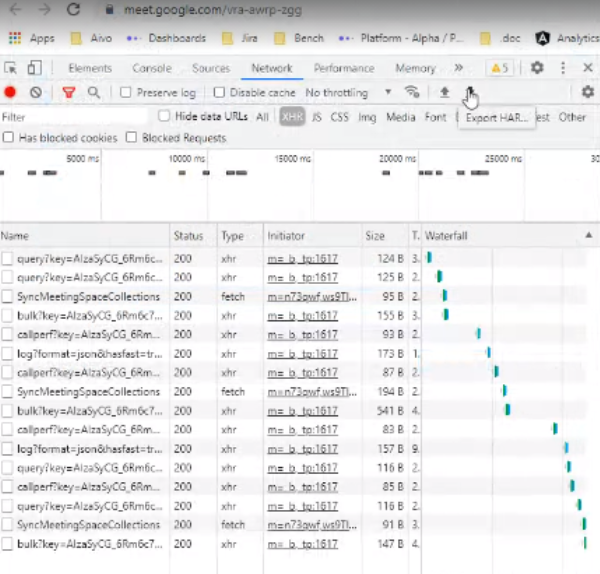Select the Font filter type
The height and width of the screenshot is (574, 600).
pos(435,117)
